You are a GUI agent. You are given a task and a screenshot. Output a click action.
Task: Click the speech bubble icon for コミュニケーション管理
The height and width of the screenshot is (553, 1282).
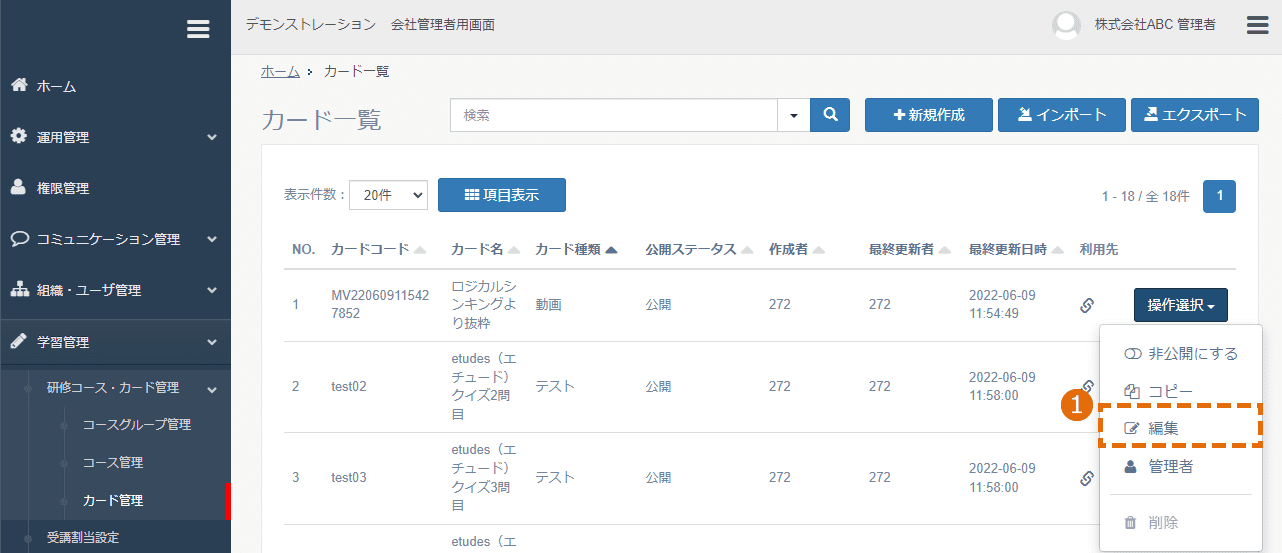(19, 238)
